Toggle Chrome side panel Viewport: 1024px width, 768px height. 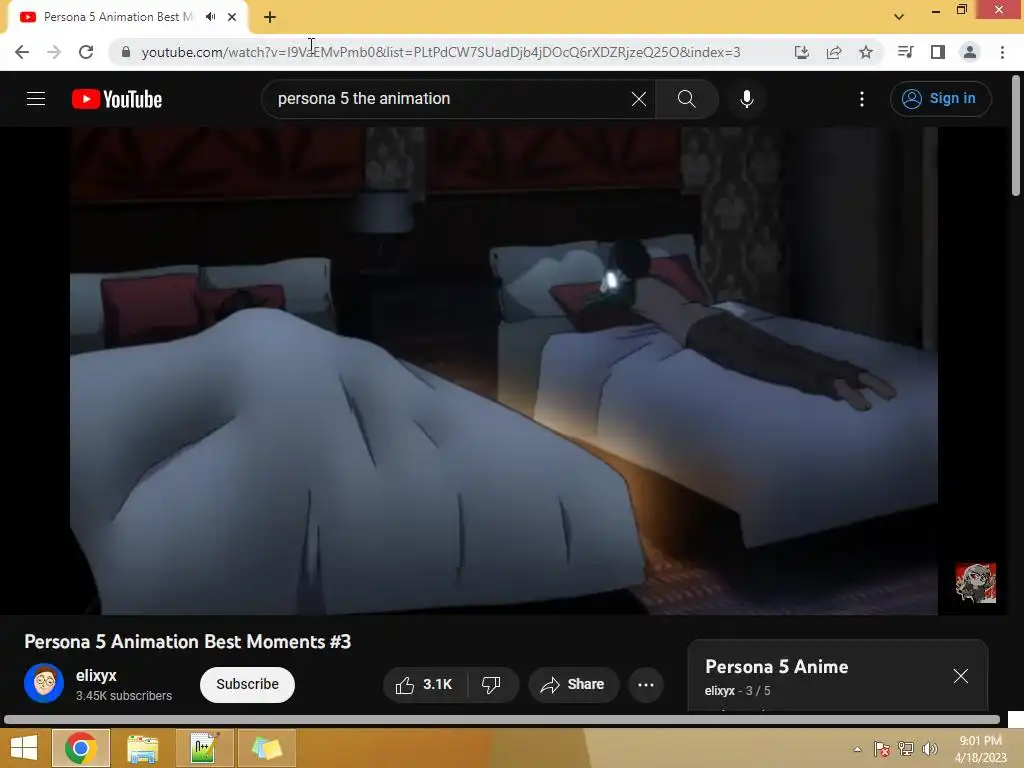tap(938, 52)
